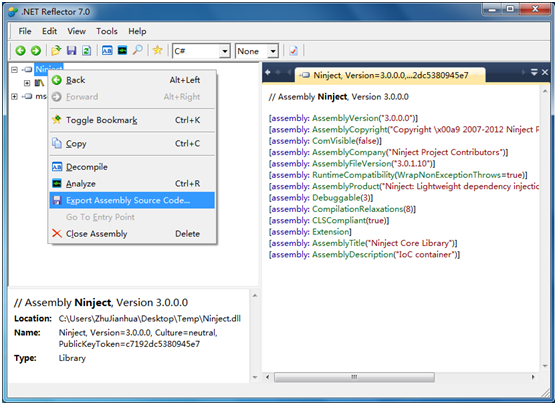Image resolution: width=557 pixels, height=405 pixels.
Task: Click the blue Save floppy toolbar icon
Action: [x=71, y=51]
